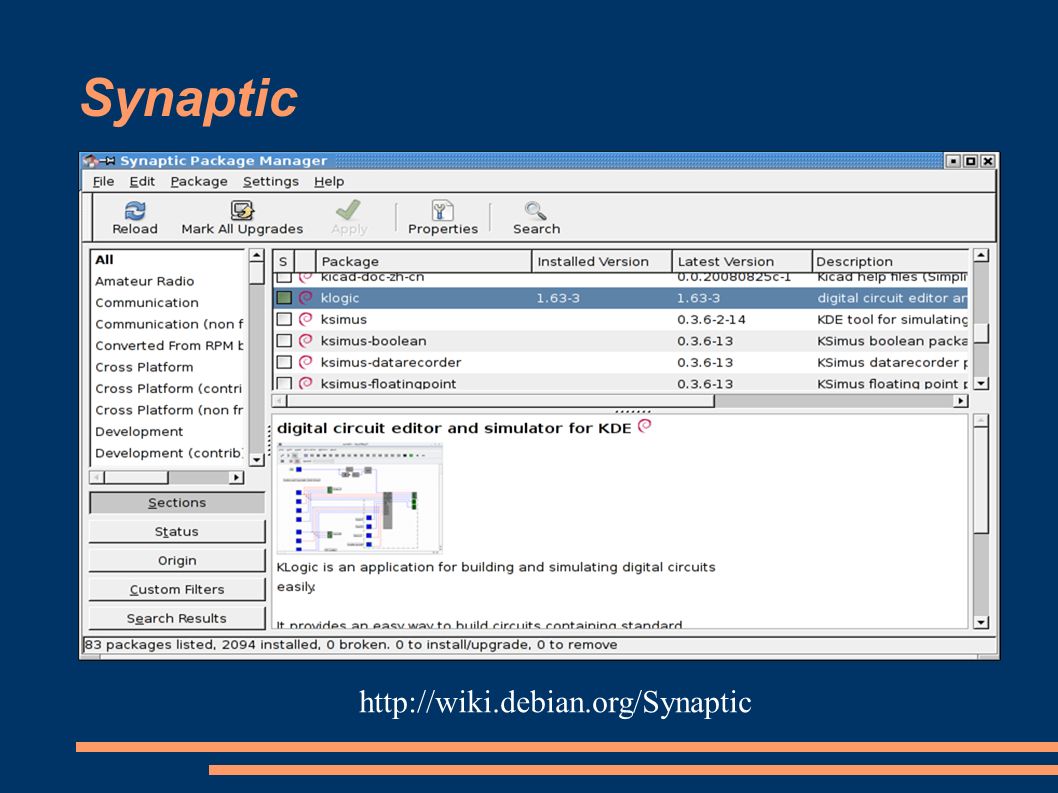Open the File menu
This screenshot has width=1058, height=793.
point(103,182)
